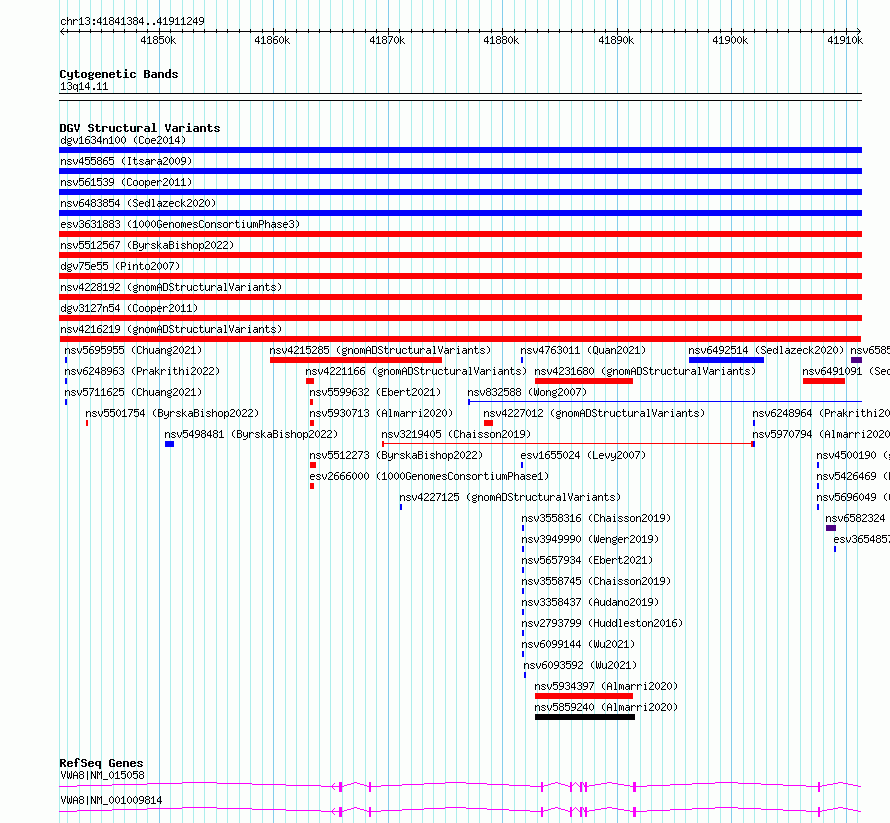Click nsv832588 (Wong2007) variant label
The image size is (890, 823).
(527, 392)
